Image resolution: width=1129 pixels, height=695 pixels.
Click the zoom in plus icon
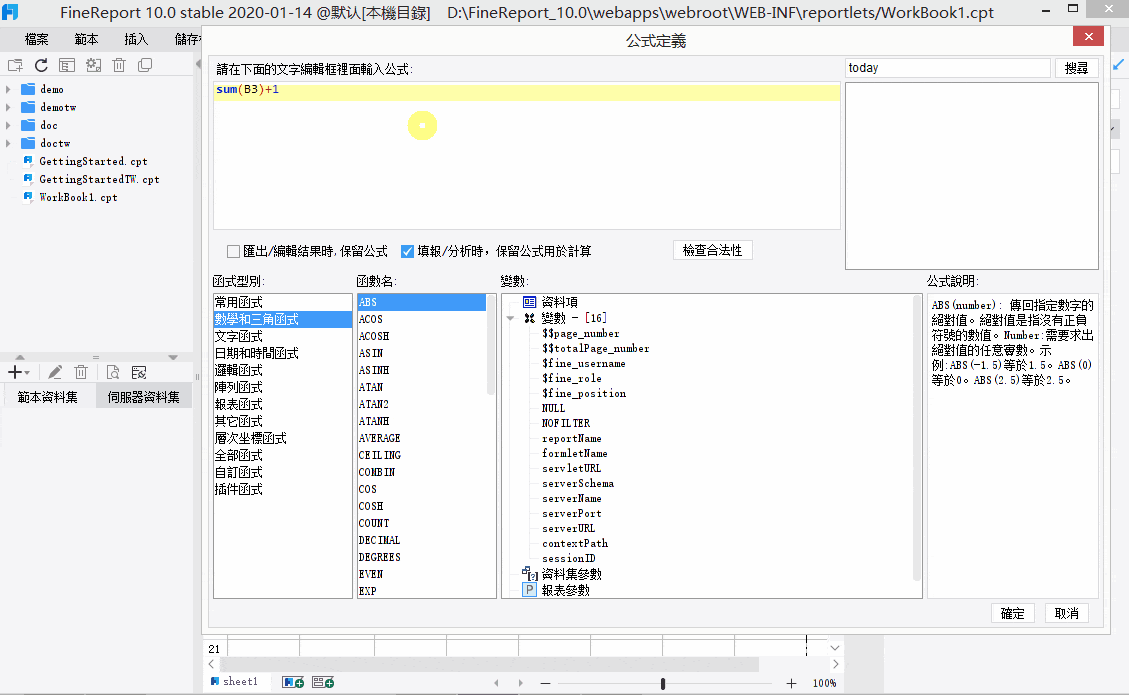point(791,683)
